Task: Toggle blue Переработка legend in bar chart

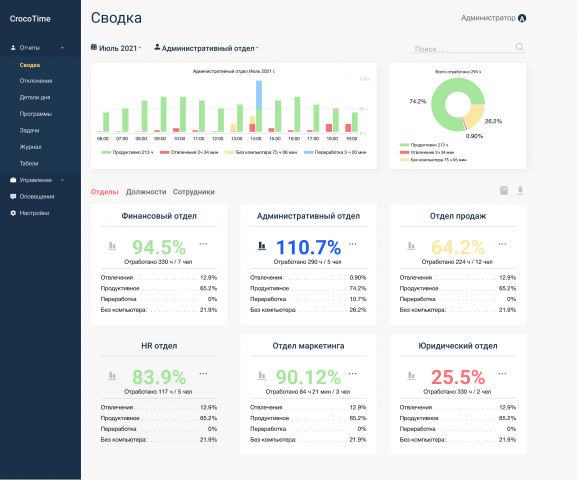Action: click(x=335, y=152)
